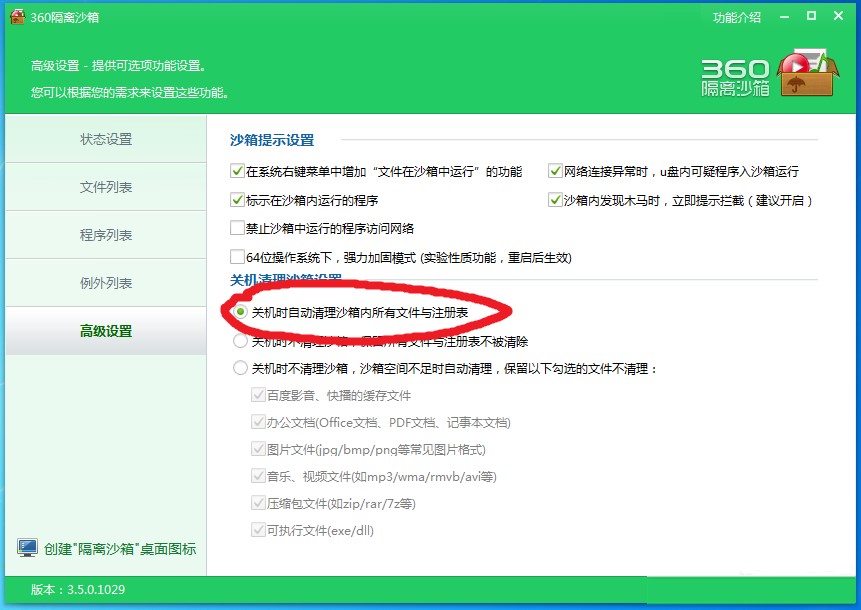Toggle 网络连接异常时，u盘内可疑程序入沙箱运行
This screenshot has height=610, width=861.
pos(555,171)
